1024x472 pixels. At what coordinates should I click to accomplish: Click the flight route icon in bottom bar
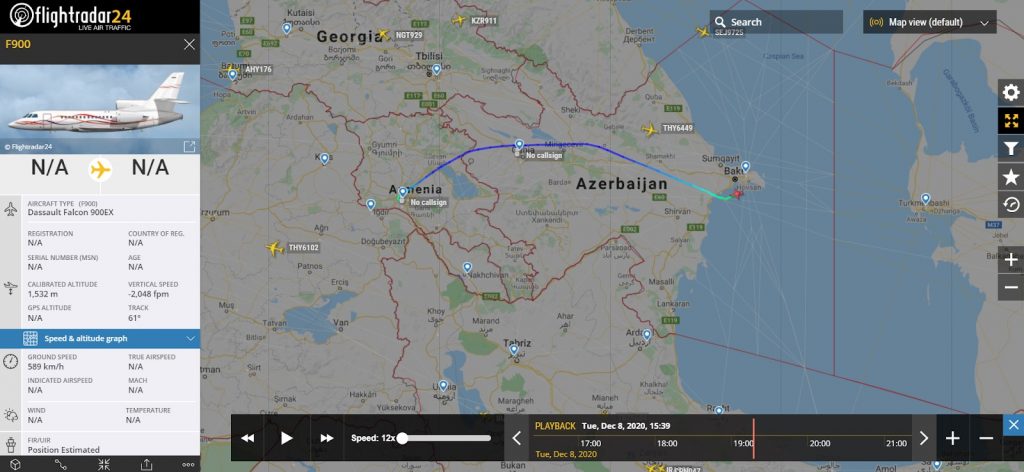[x=60, y=464]
